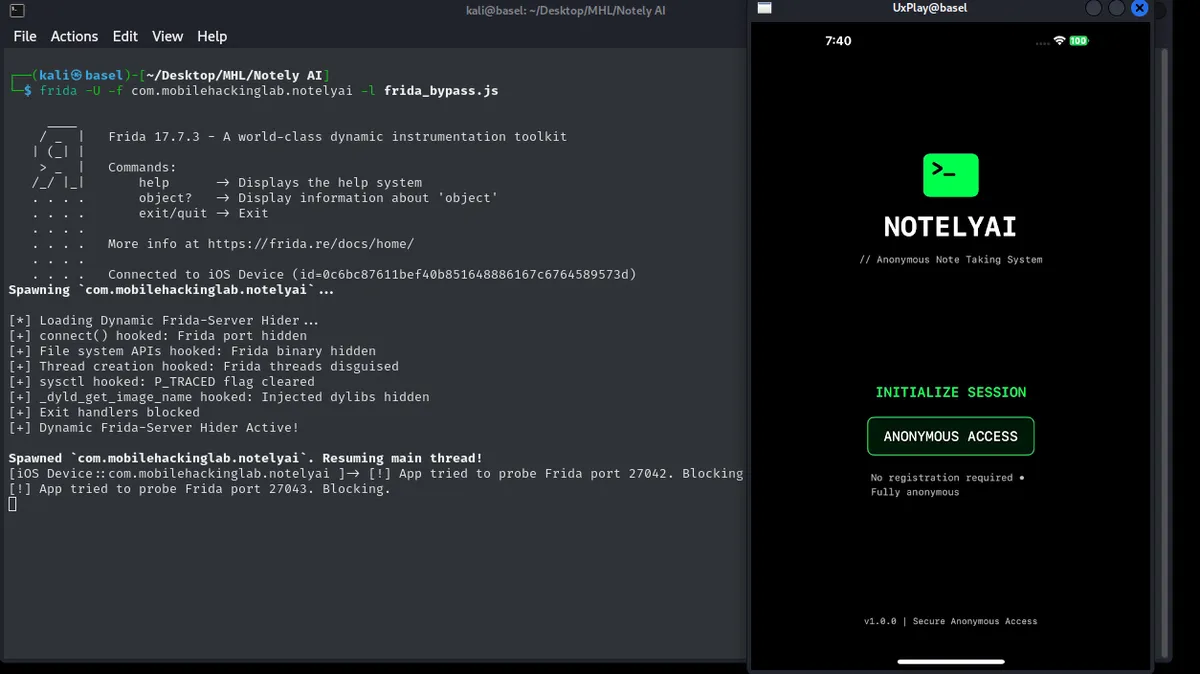
Task: Click the 'object?' command hint line
Action: pyautogui.click(x=318, y=198)
